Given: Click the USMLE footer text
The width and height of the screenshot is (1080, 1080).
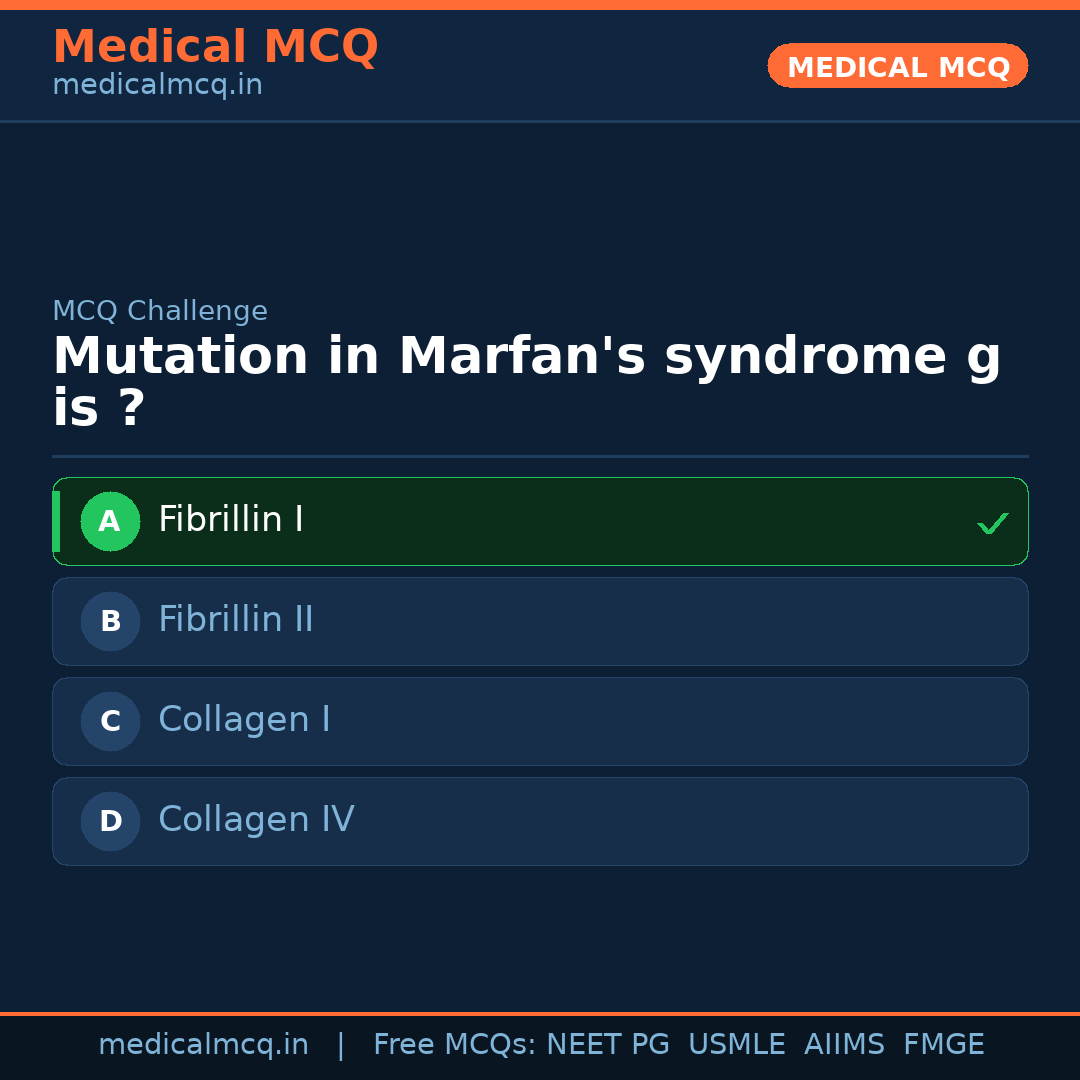Looking at the screenshot, I should (736, 1045).
